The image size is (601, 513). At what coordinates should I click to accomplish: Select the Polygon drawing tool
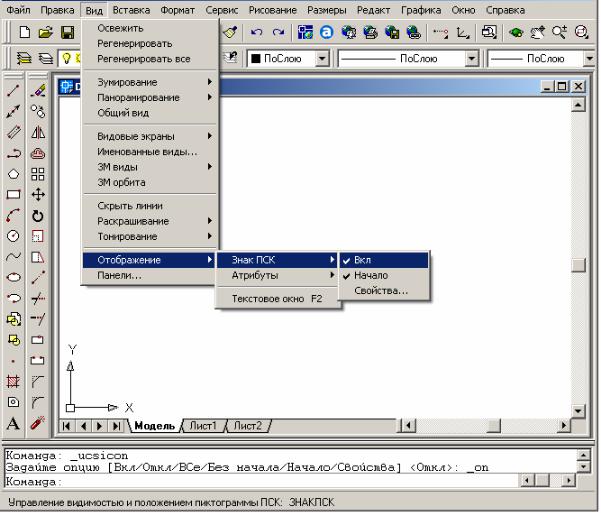coord(13,174)
